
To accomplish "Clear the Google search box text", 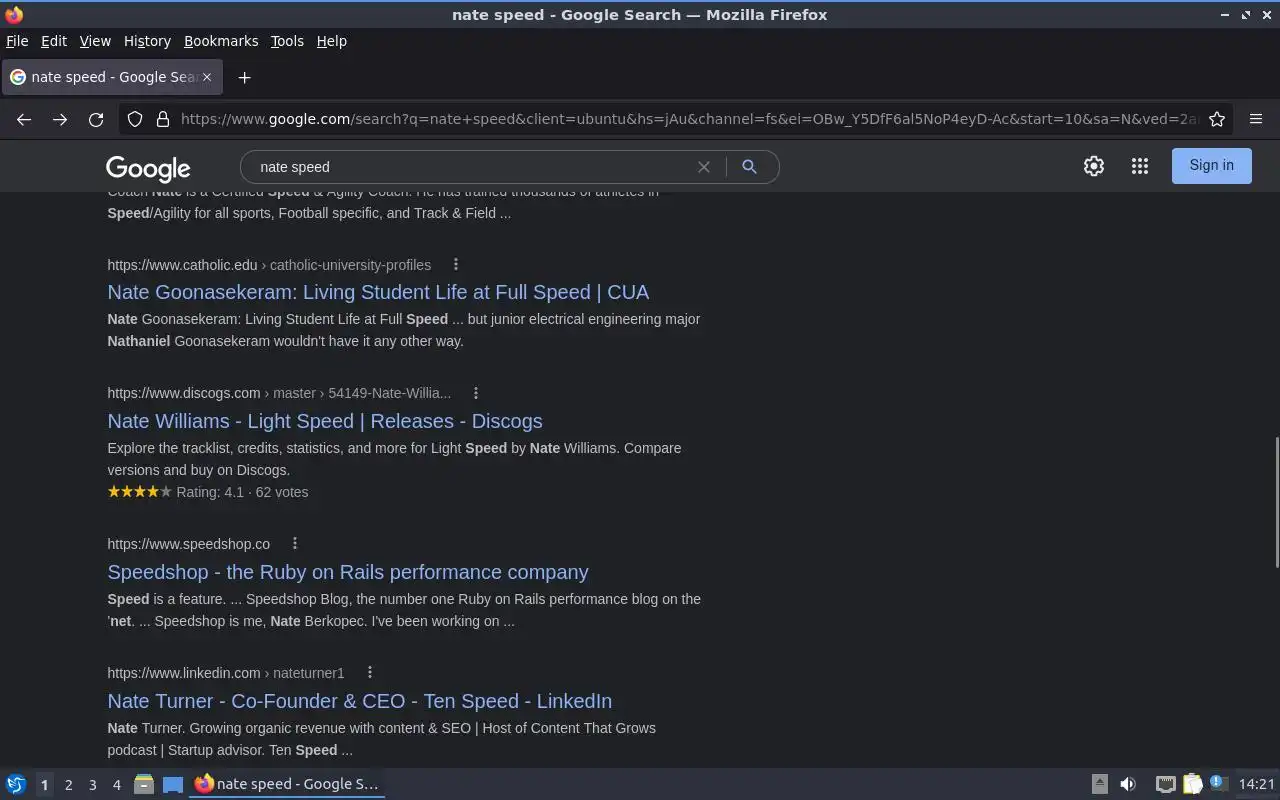I will point(704,167).
